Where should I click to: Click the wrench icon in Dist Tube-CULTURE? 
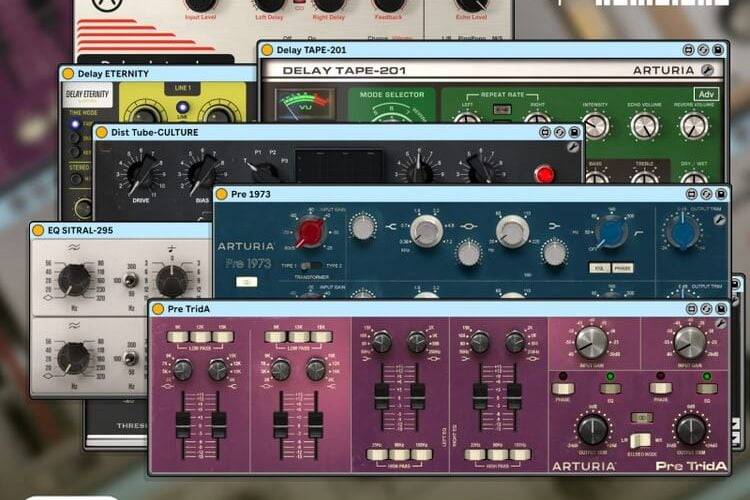pos(573,148)
